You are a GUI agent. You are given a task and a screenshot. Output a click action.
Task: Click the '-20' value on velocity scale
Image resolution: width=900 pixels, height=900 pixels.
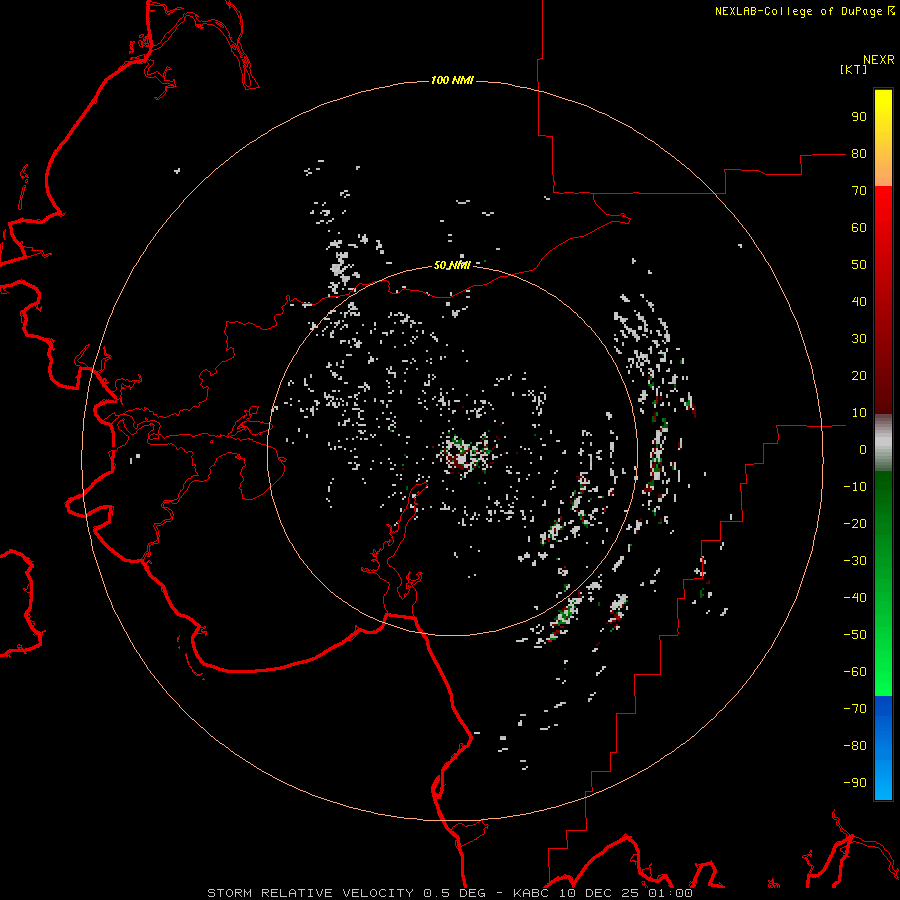point(855,524)
